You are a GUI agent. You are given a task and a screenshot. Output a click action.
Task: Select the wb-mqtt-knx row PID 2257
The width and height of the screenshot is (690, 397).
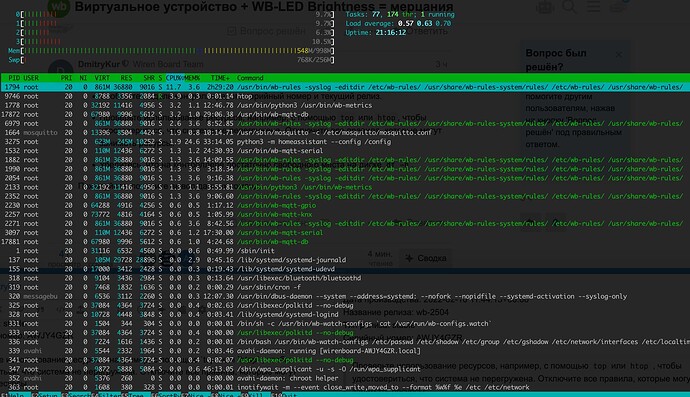coord(345,214)
